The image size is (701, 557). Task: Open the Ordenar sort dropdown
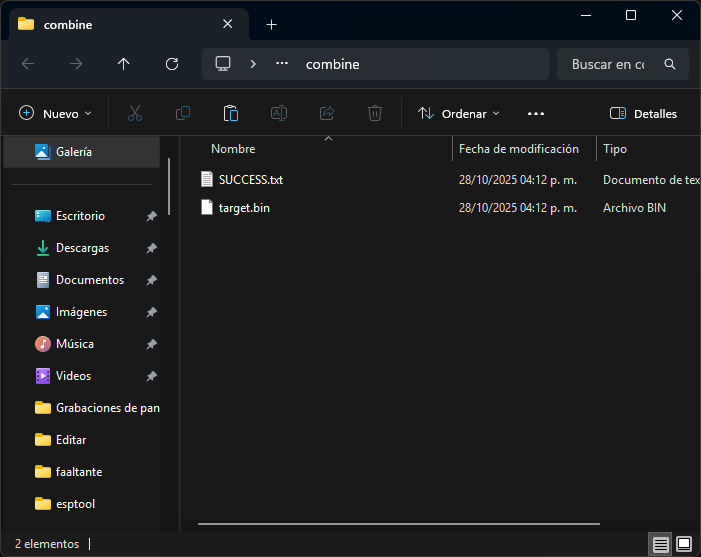[459, 114]
